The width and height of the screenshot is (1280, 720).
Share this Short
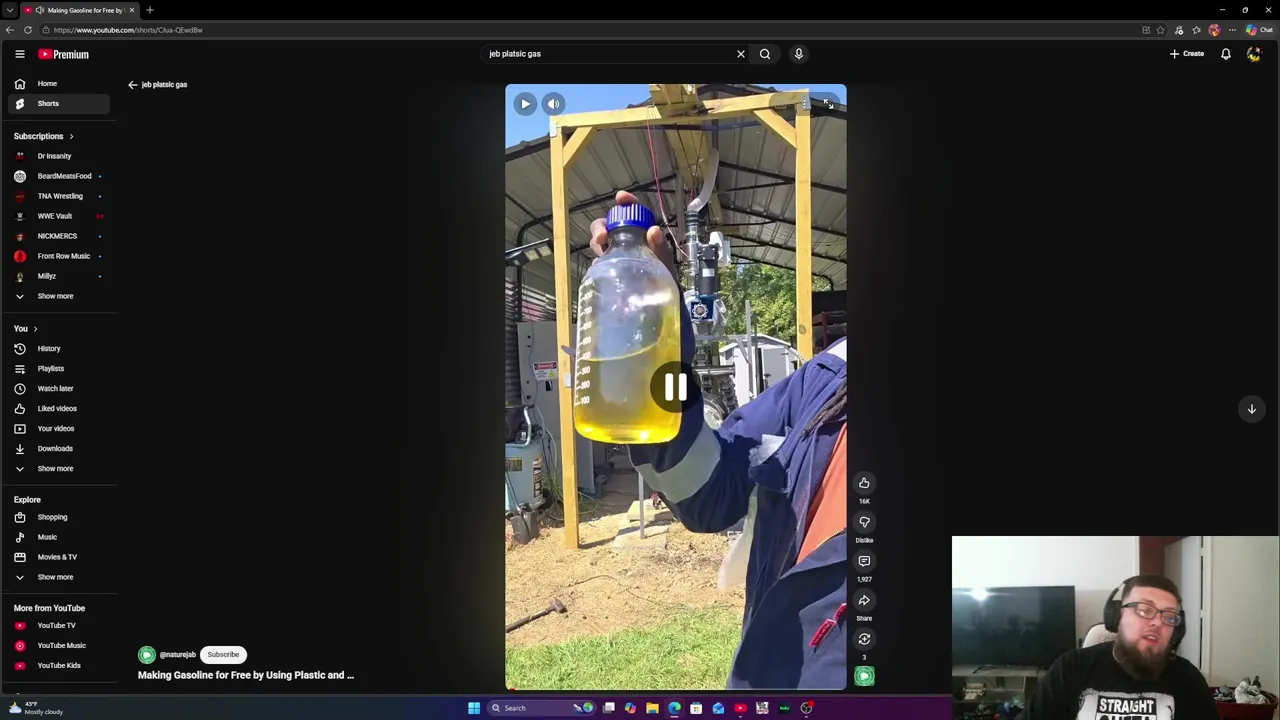tap(864, 600)
